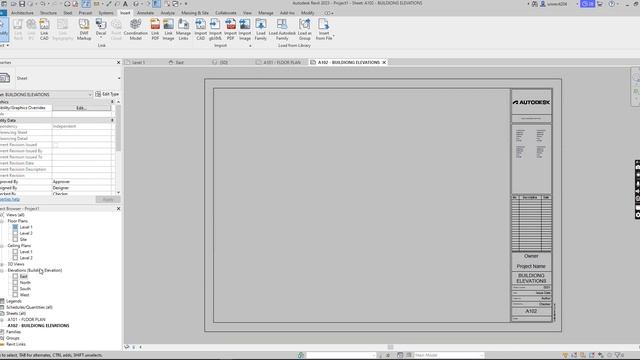Viewport: 640px width, 360px height.
Task: Click the user sign-in account icon
Action: coord(543,4)
